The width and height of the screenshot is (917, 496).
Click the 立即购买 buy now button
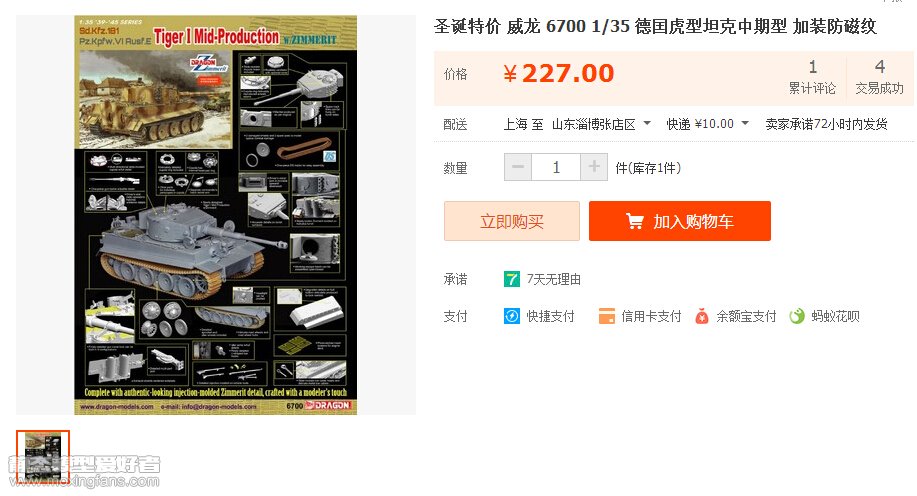click(512, 221)
